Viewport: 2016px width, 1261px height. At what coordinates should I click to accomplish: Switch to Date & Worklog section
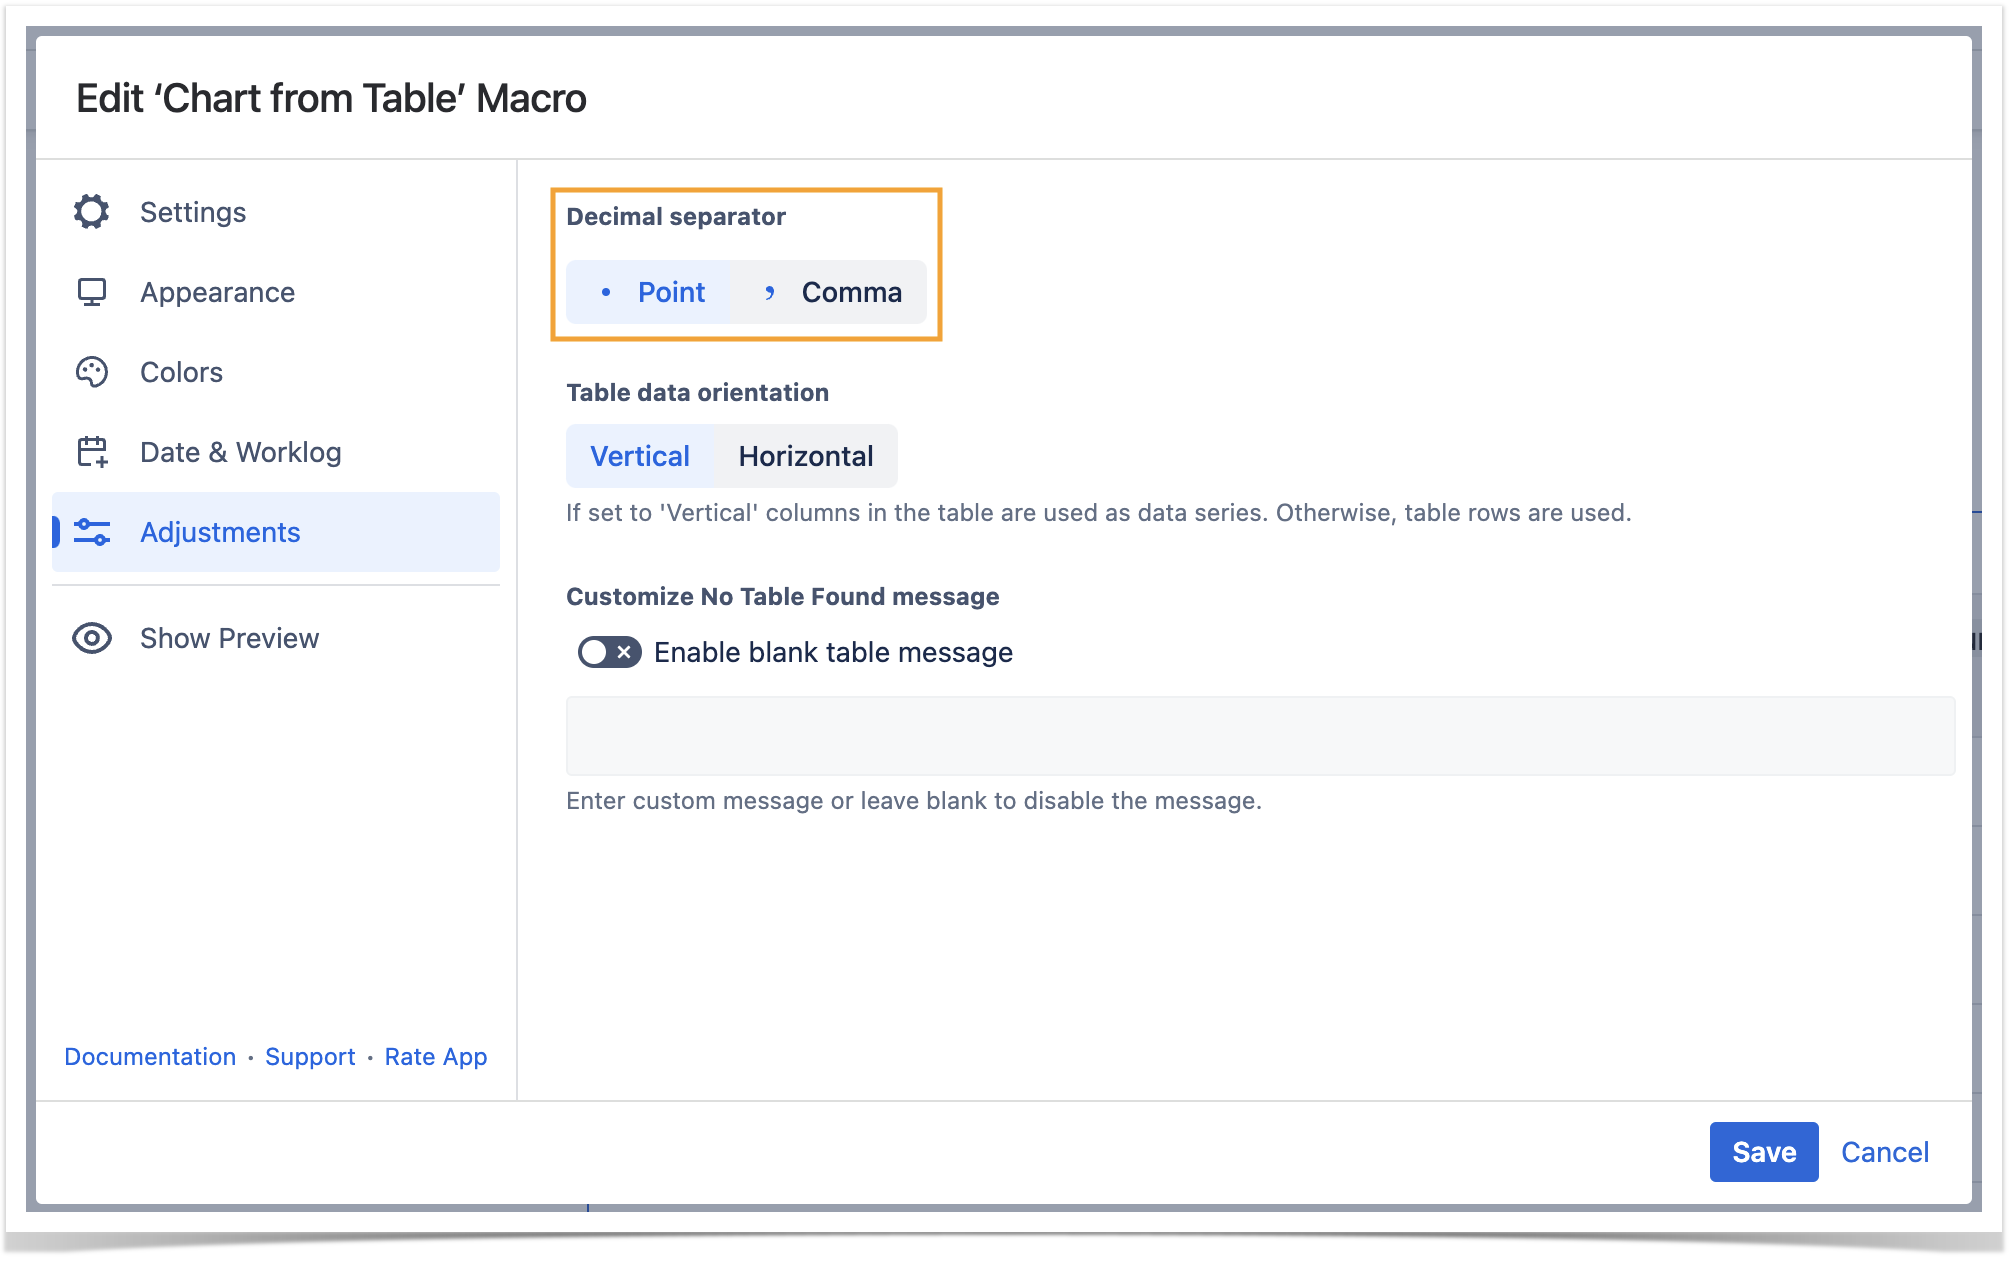[240, 452]
